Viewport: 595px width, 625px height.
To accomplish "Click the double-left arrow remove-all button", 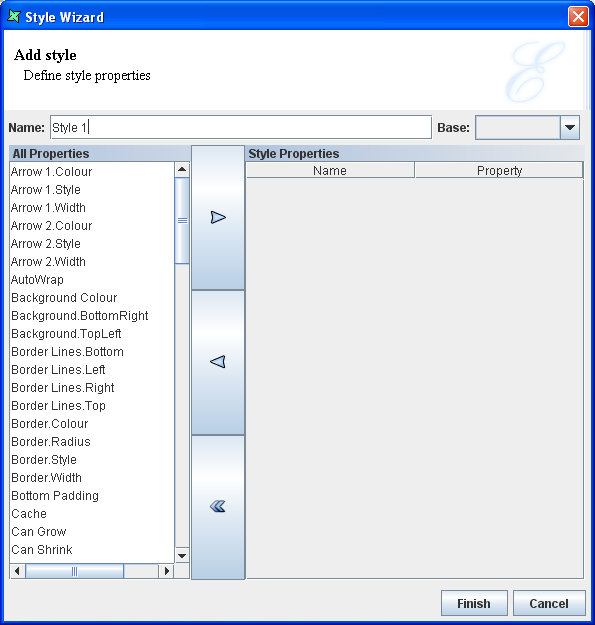I will [x=218, y=507].
